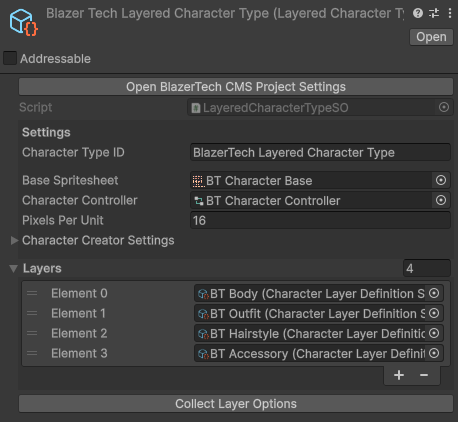This screenshot has width=458, height=422.
Task: Click the BT Accessory layer definition field
Action: coord(319,353)
